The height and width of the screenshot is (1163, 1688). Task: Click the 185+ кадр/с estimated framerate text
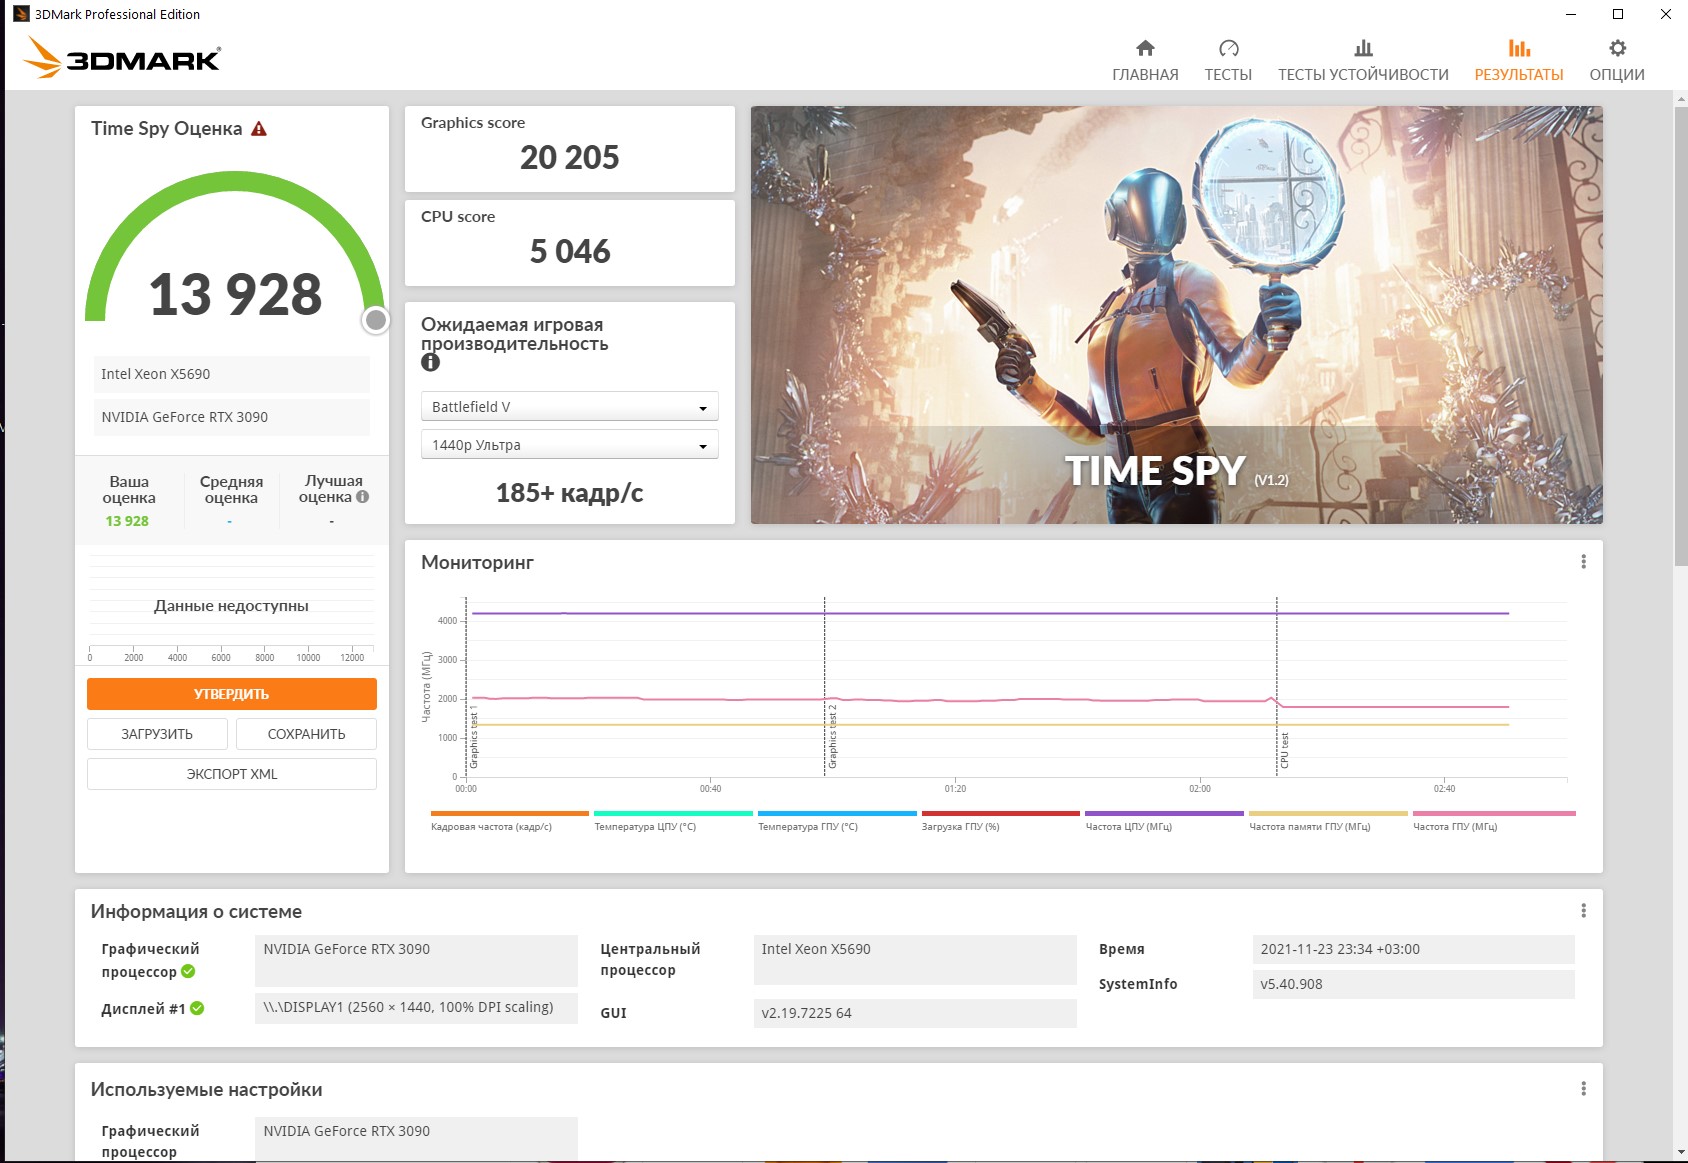click(569, 493)
